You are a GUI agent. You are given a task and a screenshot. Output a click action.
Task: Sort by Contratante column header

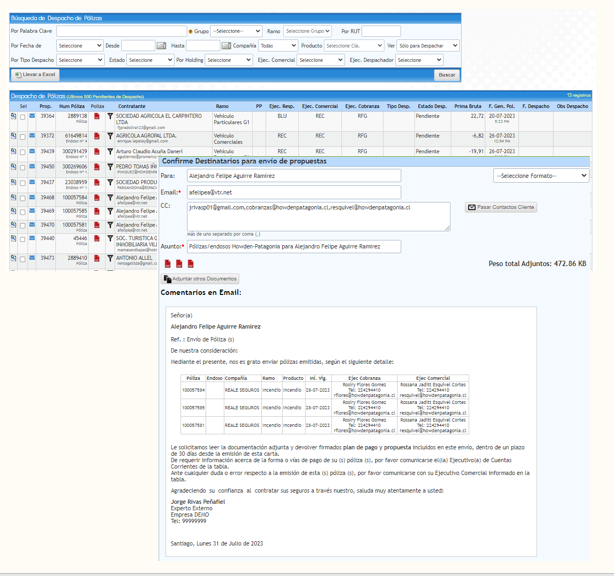point(131,106)
